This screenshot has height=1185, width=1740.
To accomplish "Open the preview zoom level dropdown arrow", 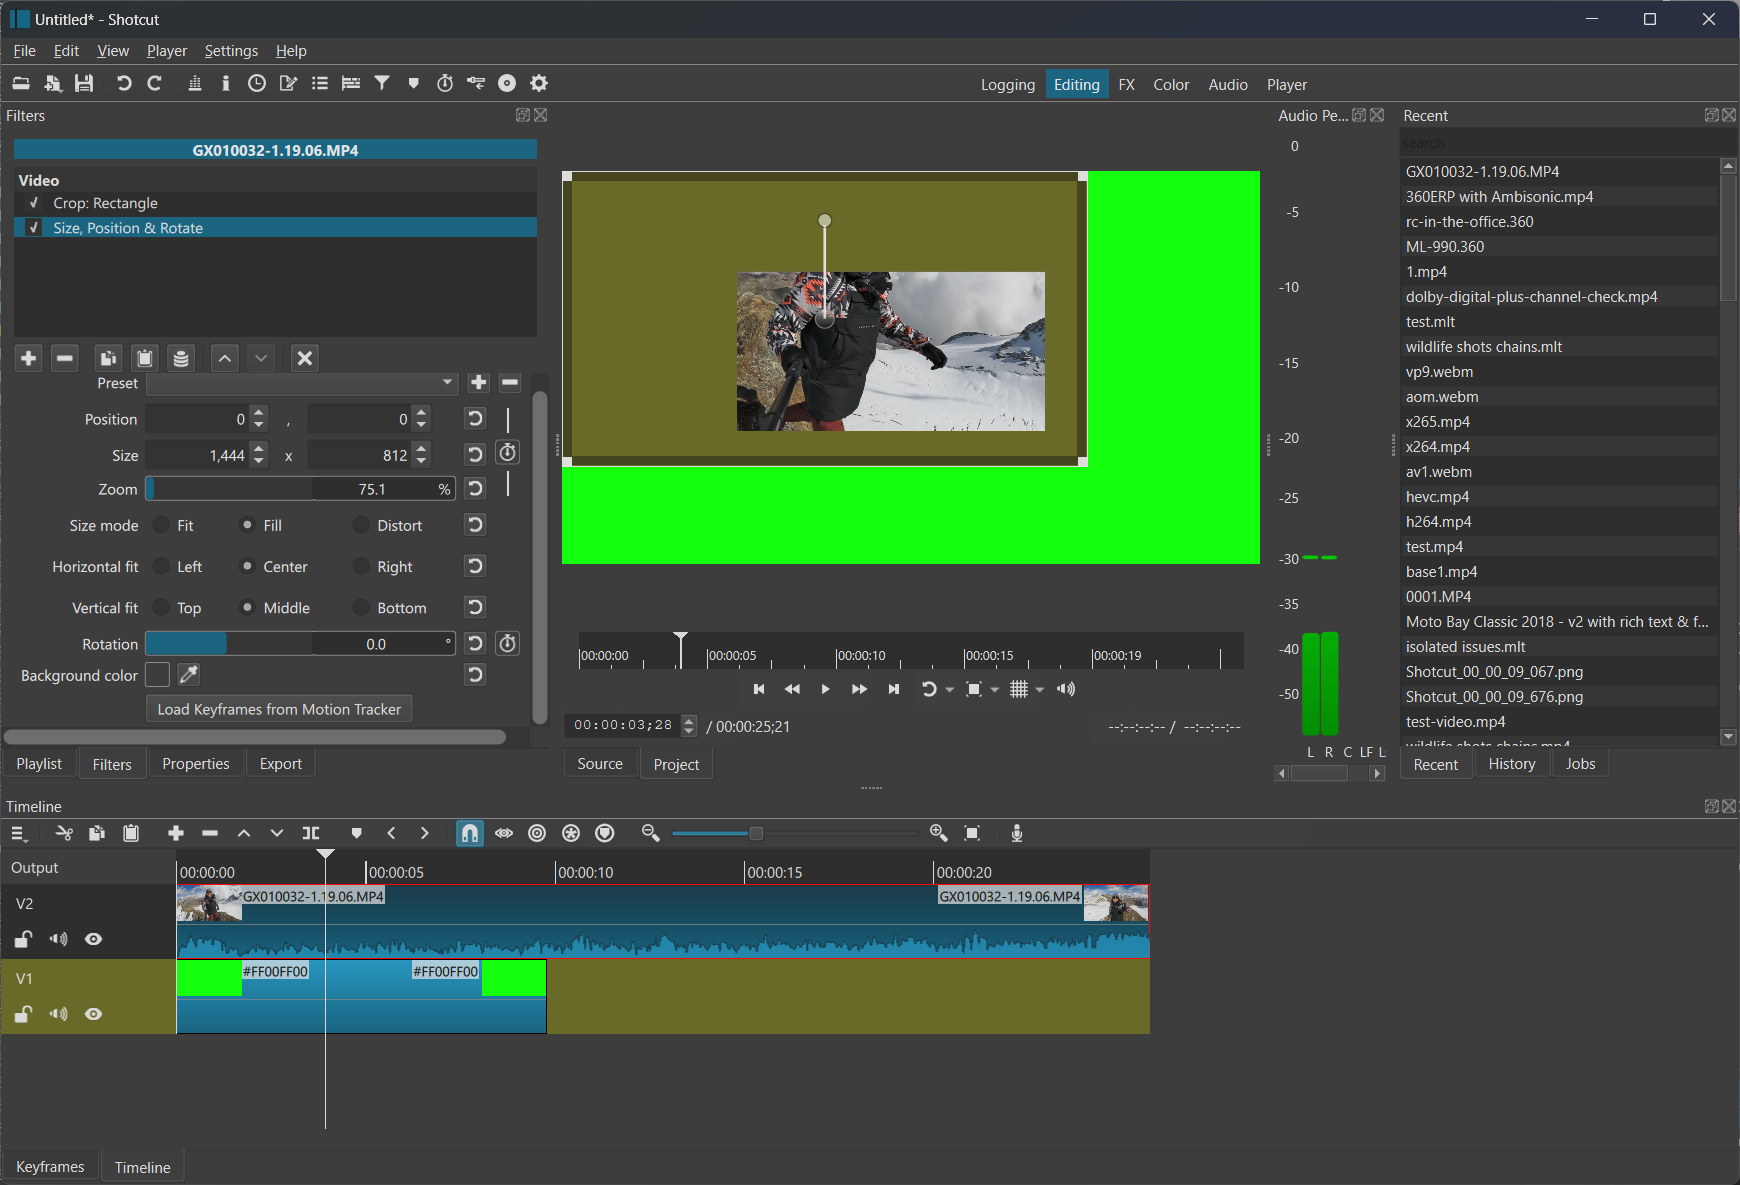I will pos(995,690).
